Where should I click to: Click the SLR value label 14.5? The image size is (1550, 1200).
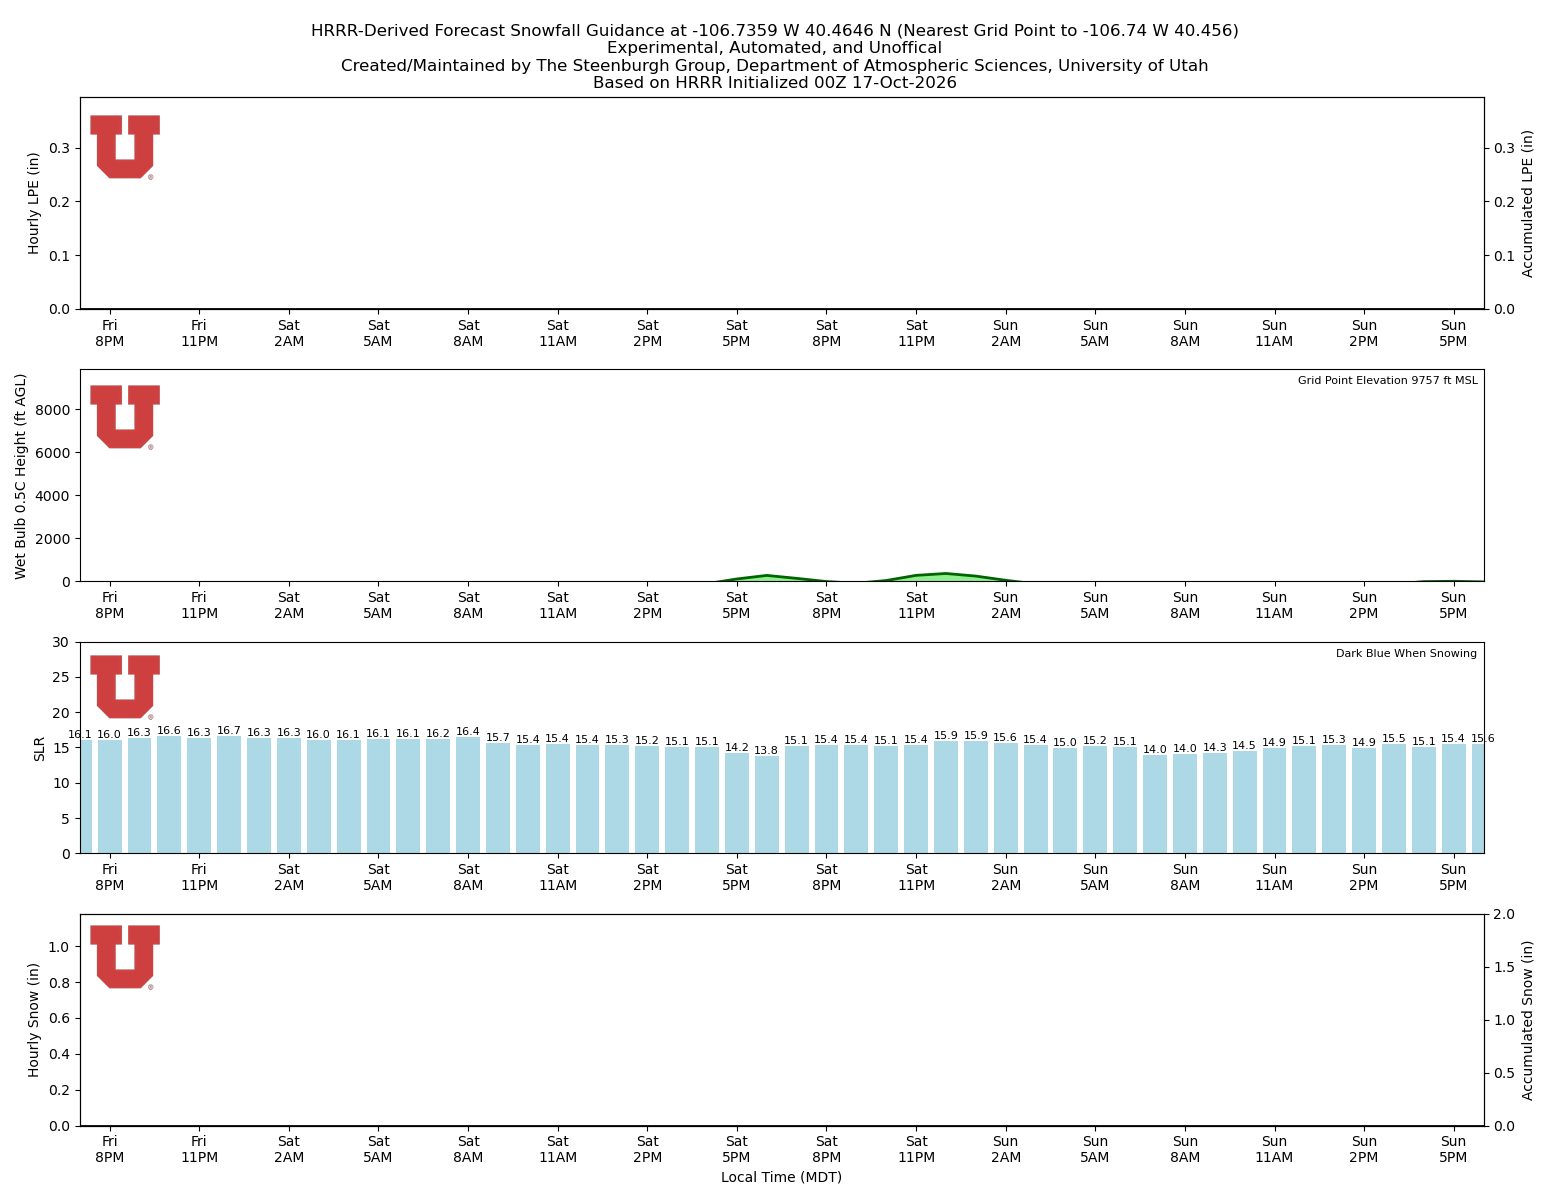(1244, 746)
